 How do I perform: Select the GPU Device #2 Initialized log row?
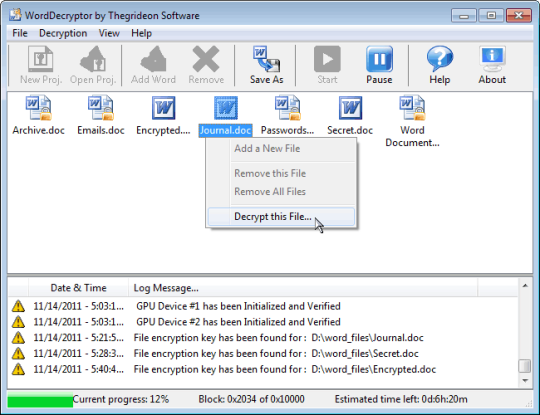262,322
